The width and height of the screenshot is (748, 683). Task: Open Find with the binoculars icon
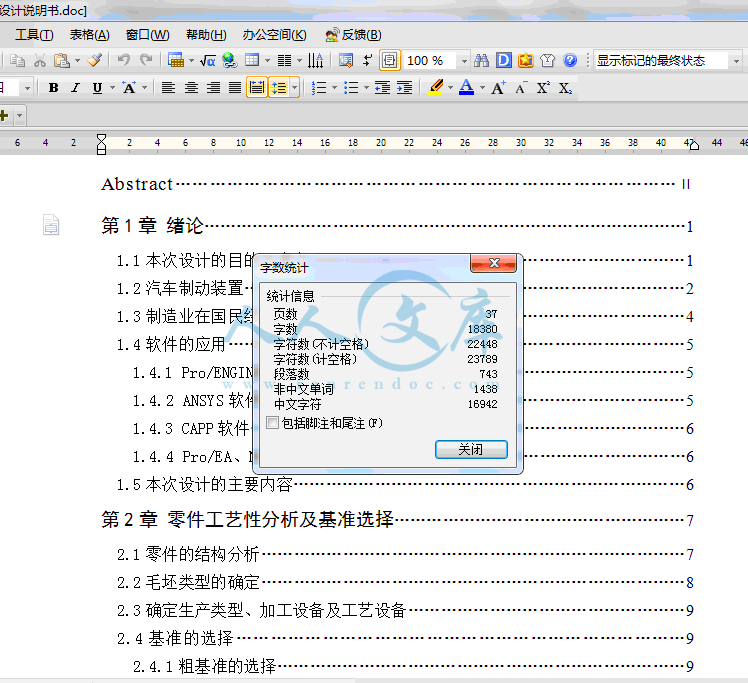[481, 61]
